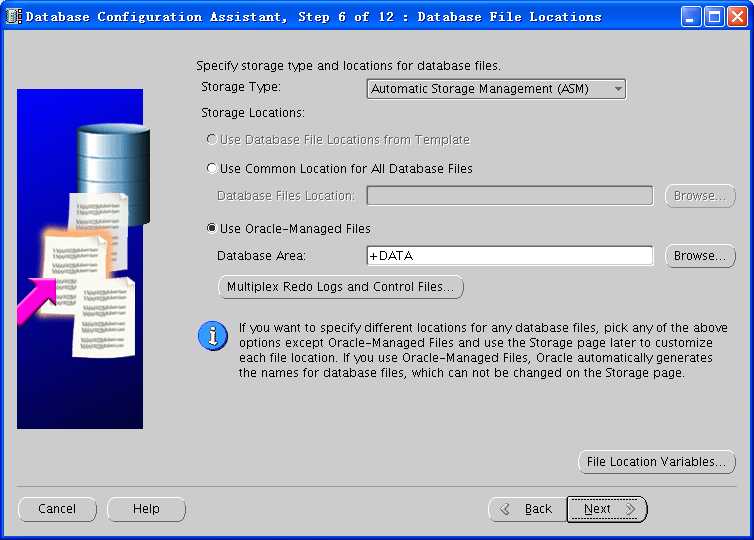
Task: Click the 'Storage Type:' label
Action: click(240, 87)
